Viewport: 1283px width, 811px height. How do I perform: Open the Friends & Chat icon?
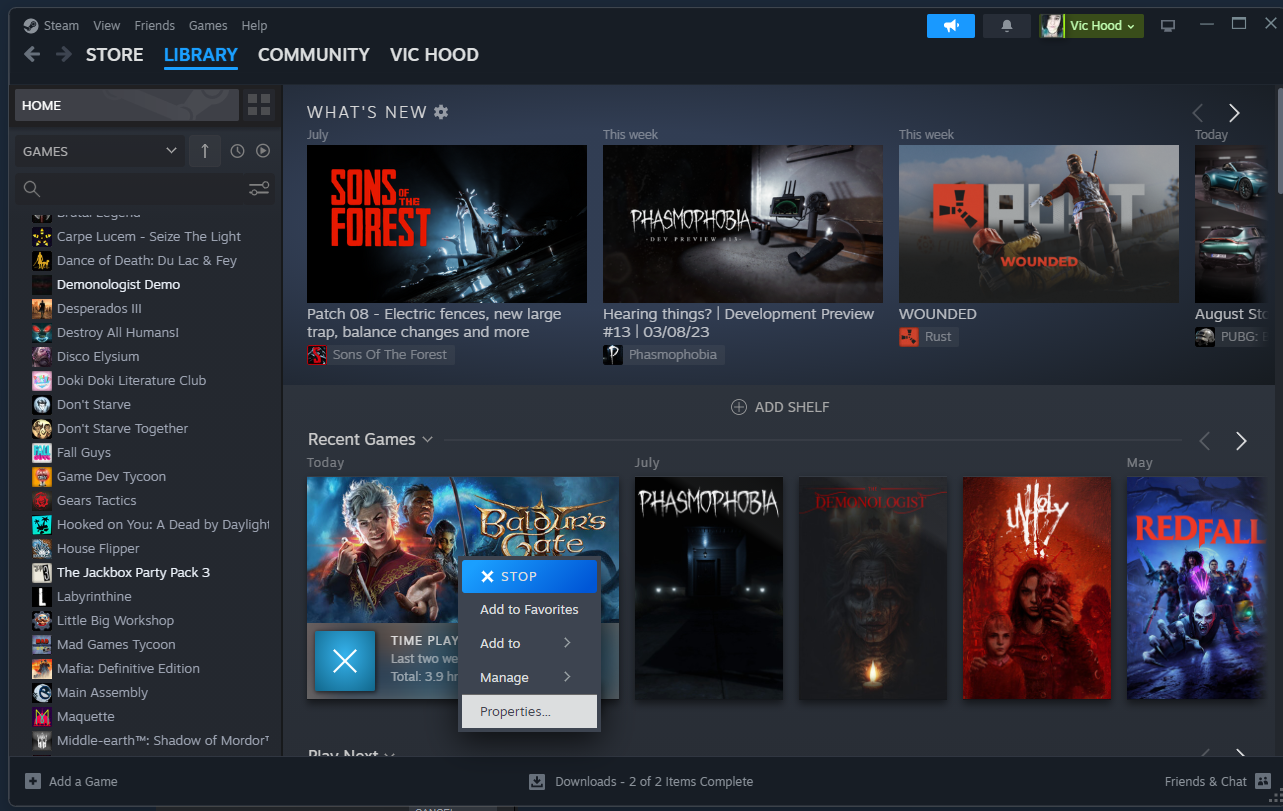[x=1262, y=781]
